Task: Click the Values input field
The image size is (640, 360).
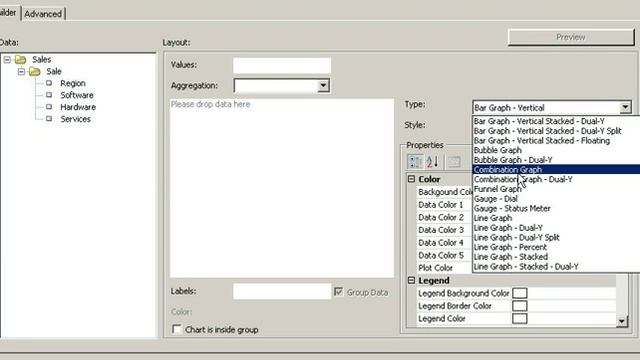Action: point(282,65)
